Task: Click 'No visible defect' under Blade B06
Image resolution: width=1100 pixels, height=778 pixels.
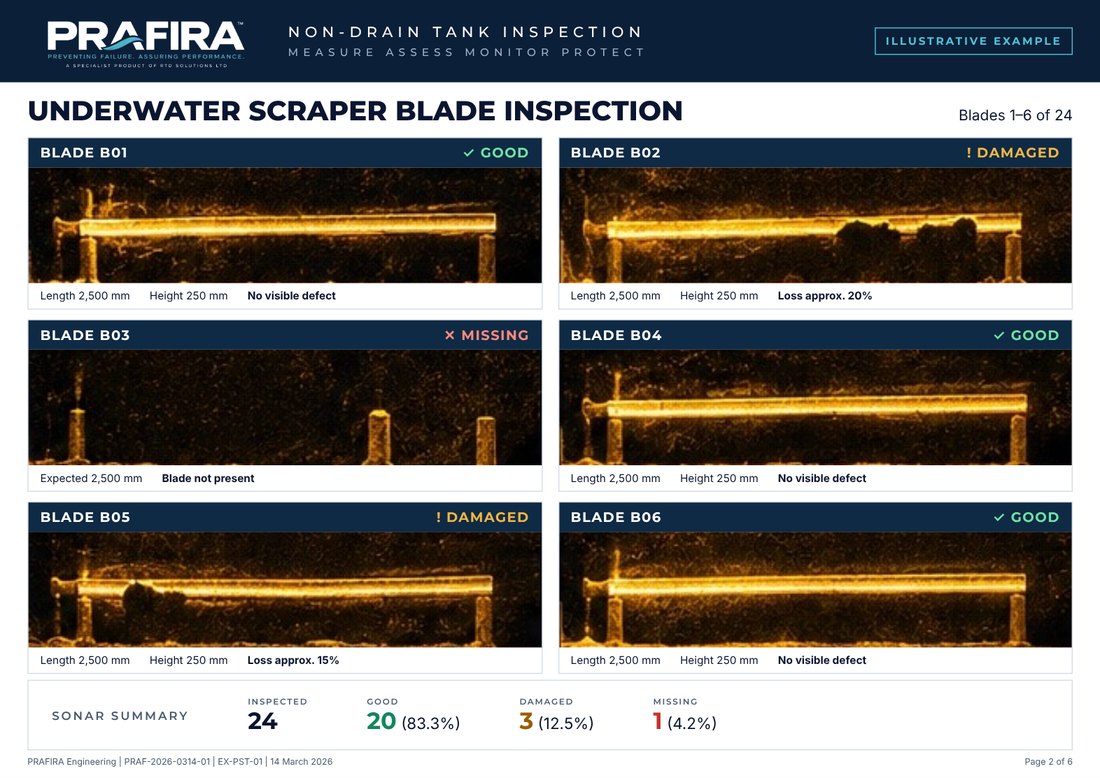Action: pos(821,660)
